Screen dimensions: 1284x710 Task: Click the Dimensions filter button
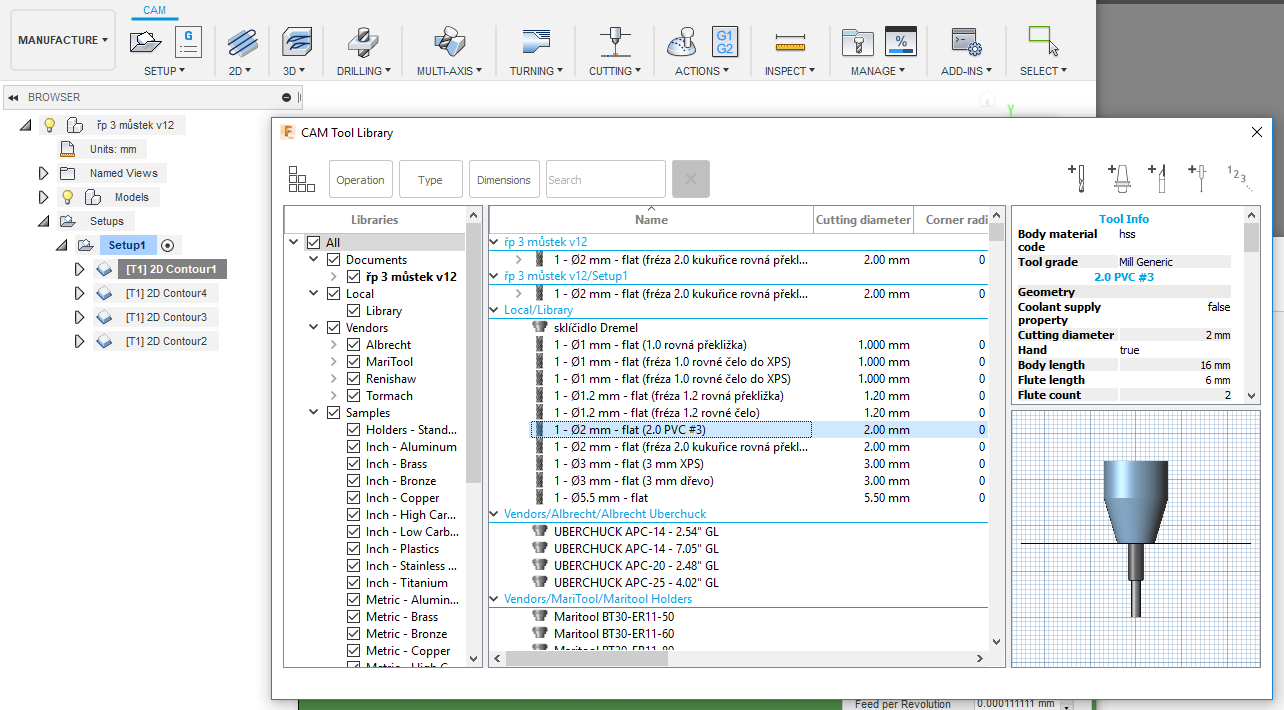click(504, 180)
